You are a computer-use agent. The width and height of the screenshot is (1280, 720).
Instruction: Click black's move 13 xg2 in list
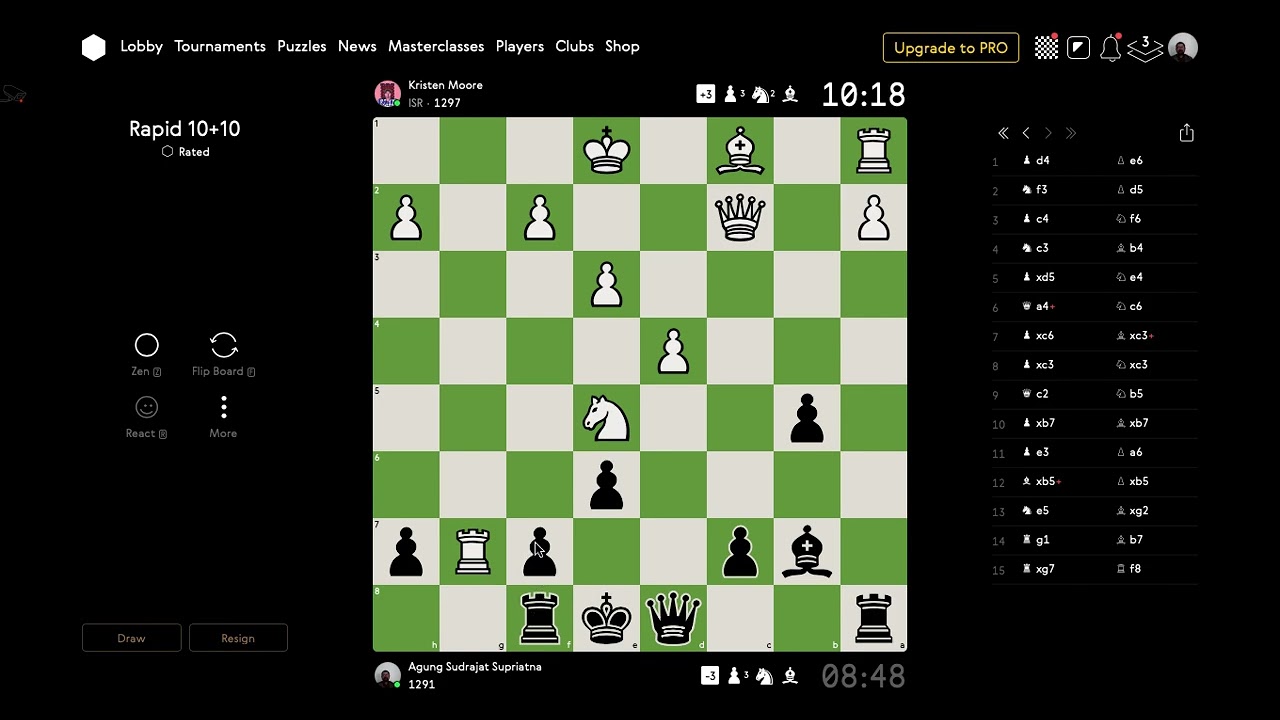coord(1132,510)
